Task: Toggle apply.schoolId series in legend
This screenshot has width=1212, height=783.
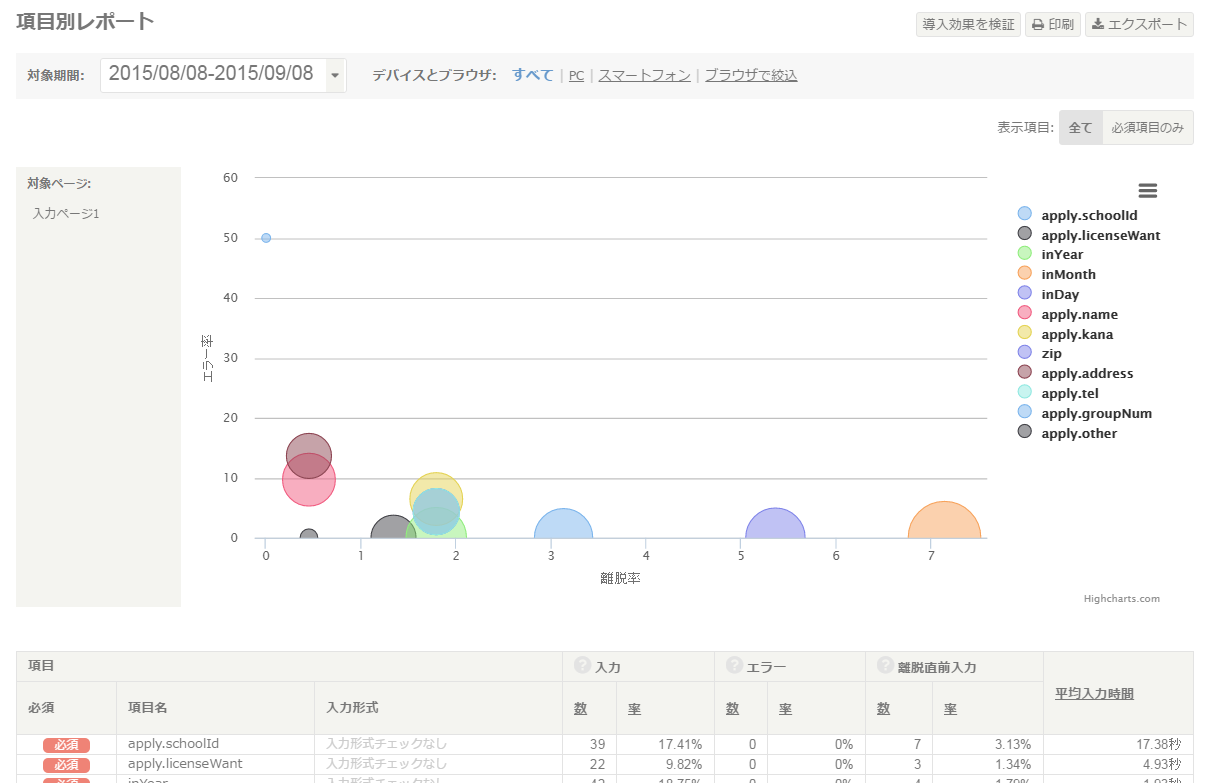Action: (1088, 215)
